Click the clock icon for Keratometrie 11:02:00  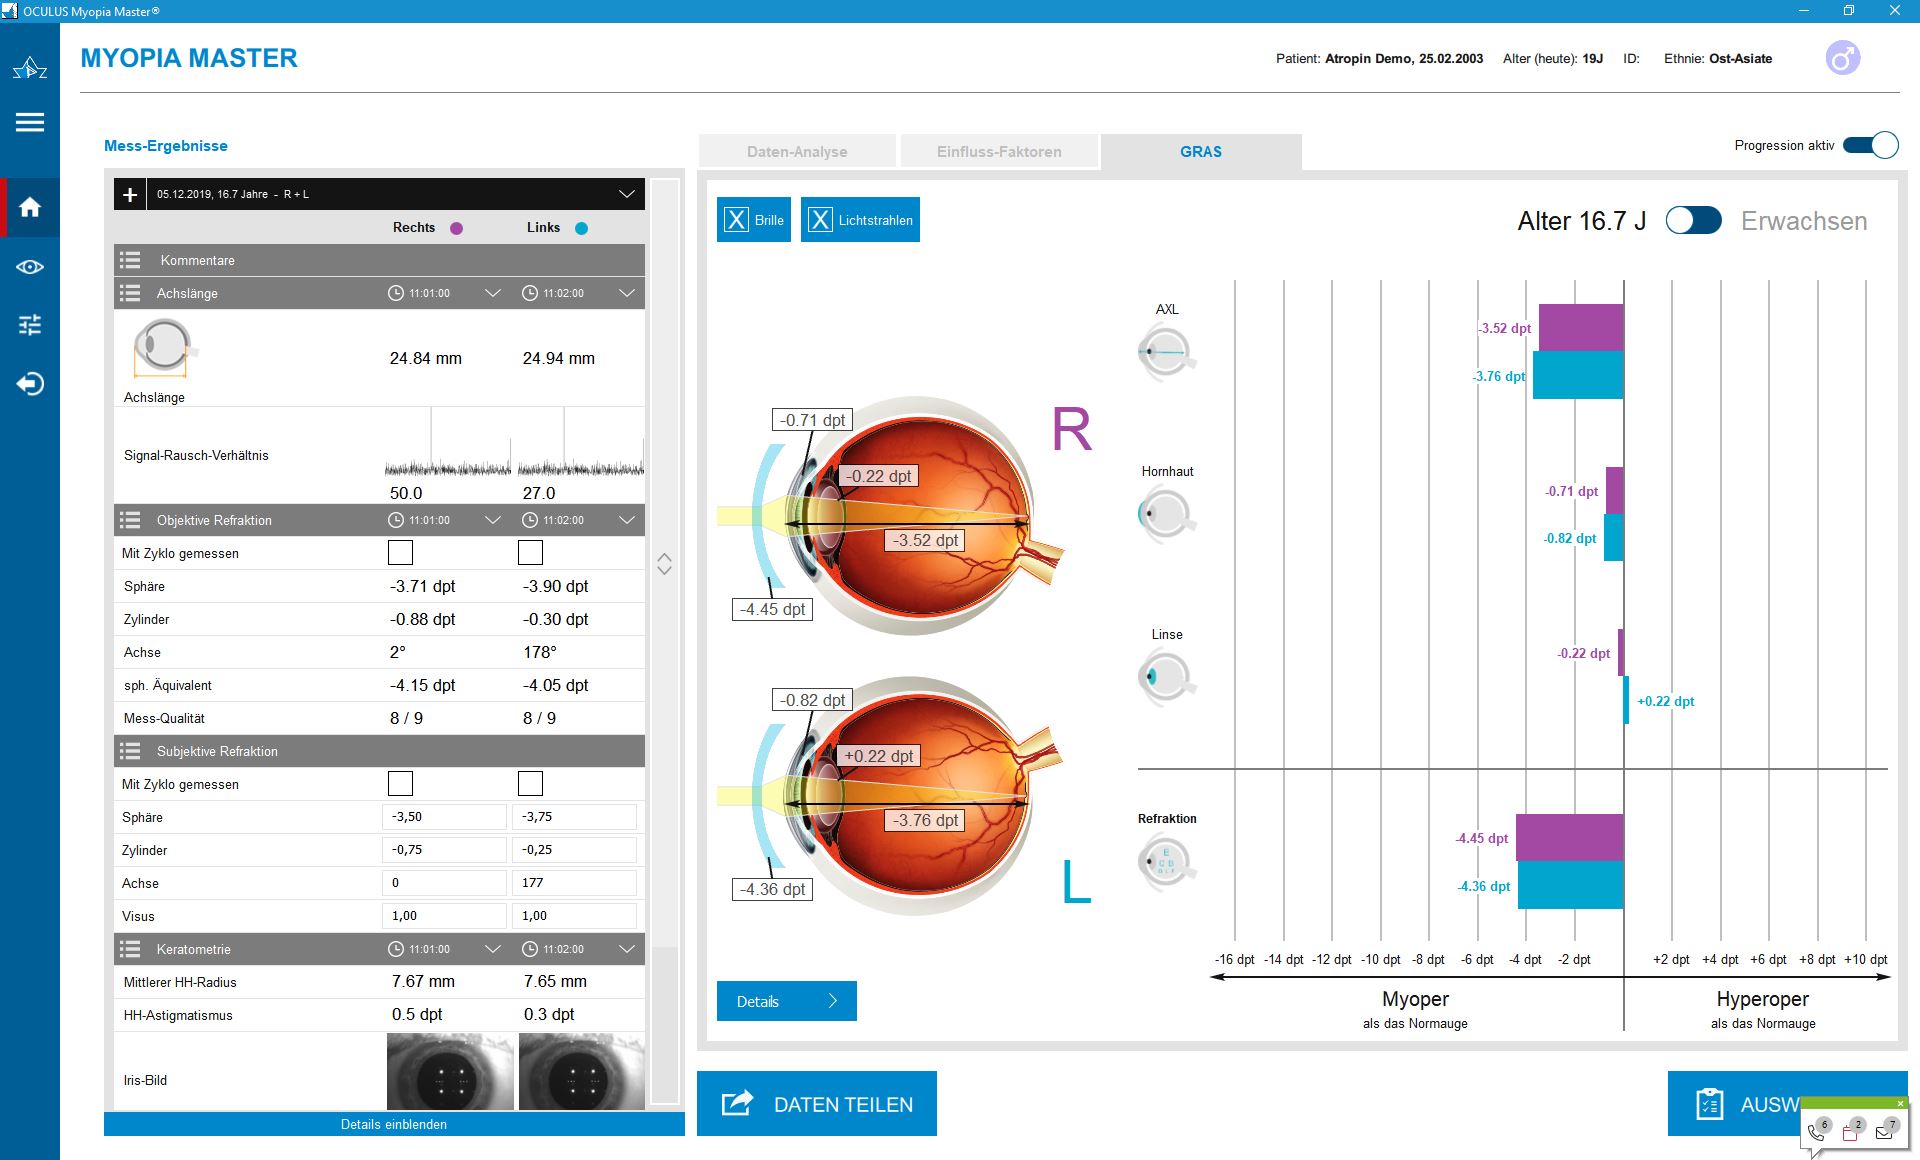(530, 949)
